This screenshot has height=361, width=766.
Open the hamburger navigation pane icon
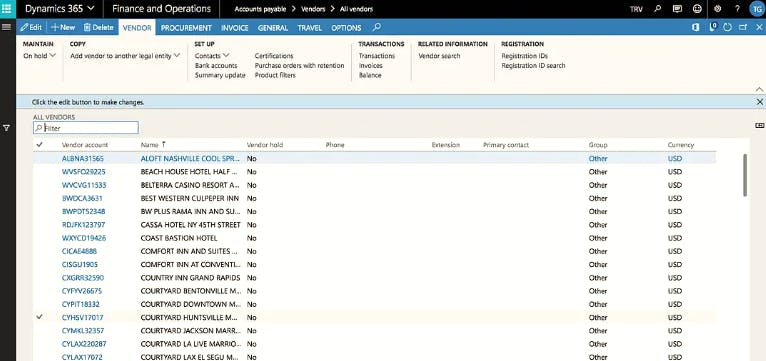click(x=7, y=27)
